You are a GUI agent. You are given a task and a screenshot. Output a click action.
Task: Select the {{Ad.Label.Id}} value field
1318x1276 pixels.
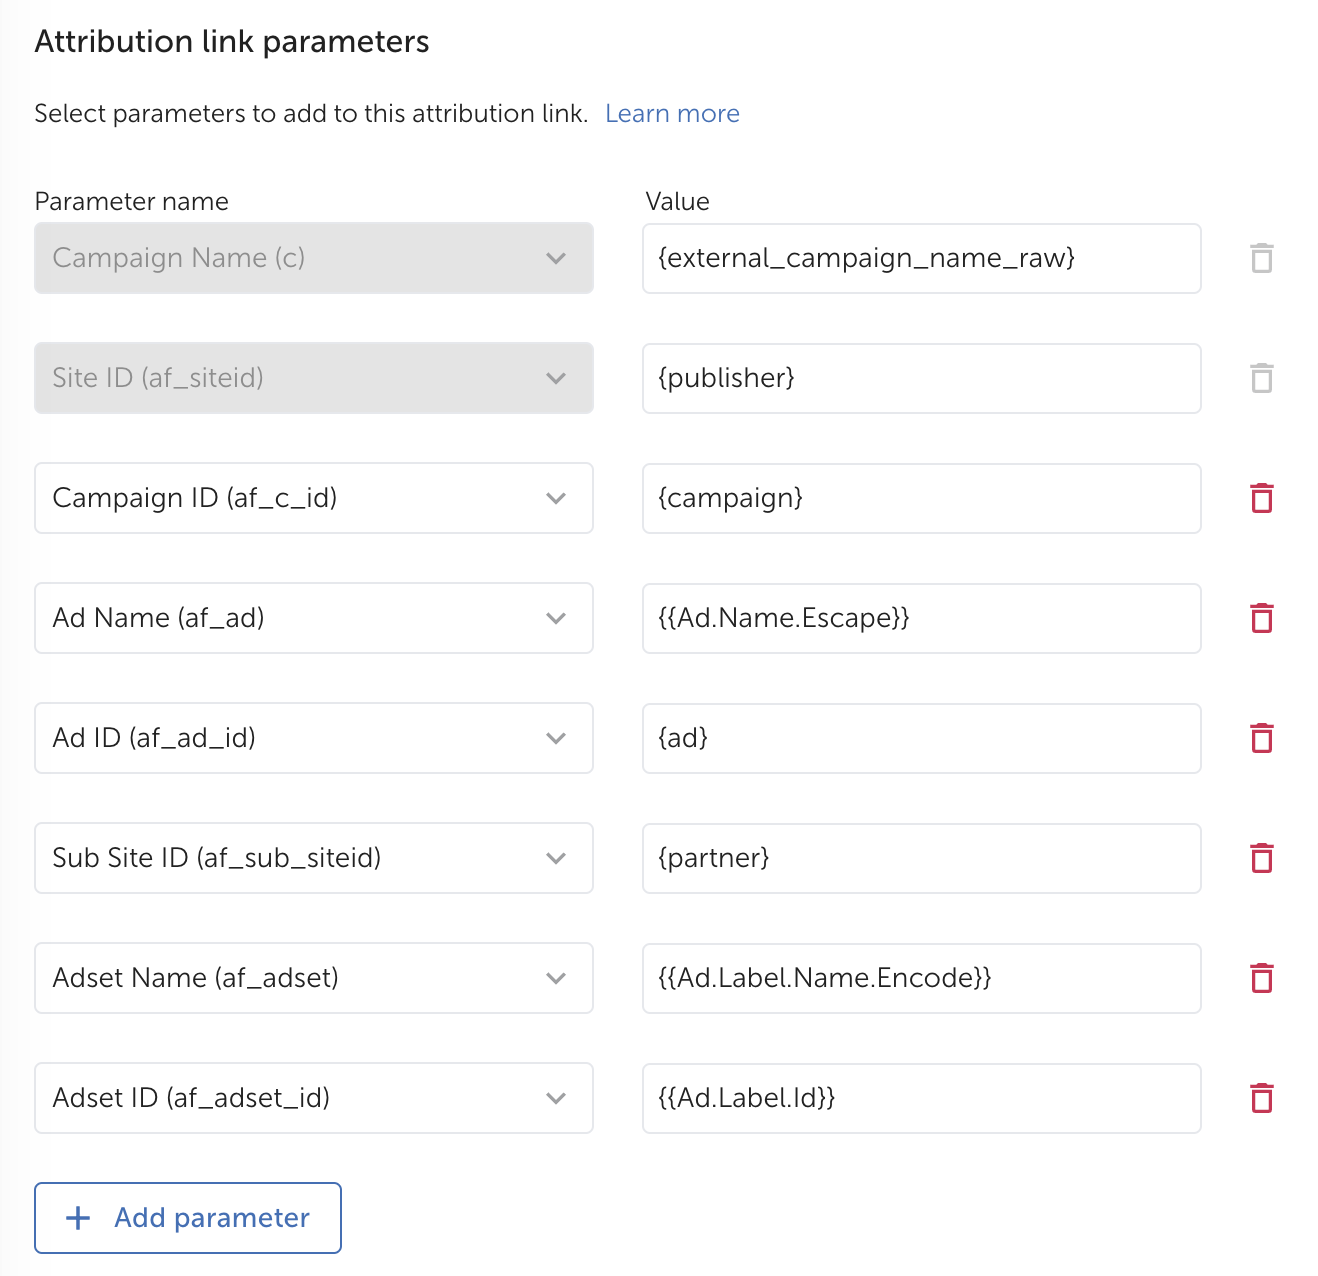922,1098
